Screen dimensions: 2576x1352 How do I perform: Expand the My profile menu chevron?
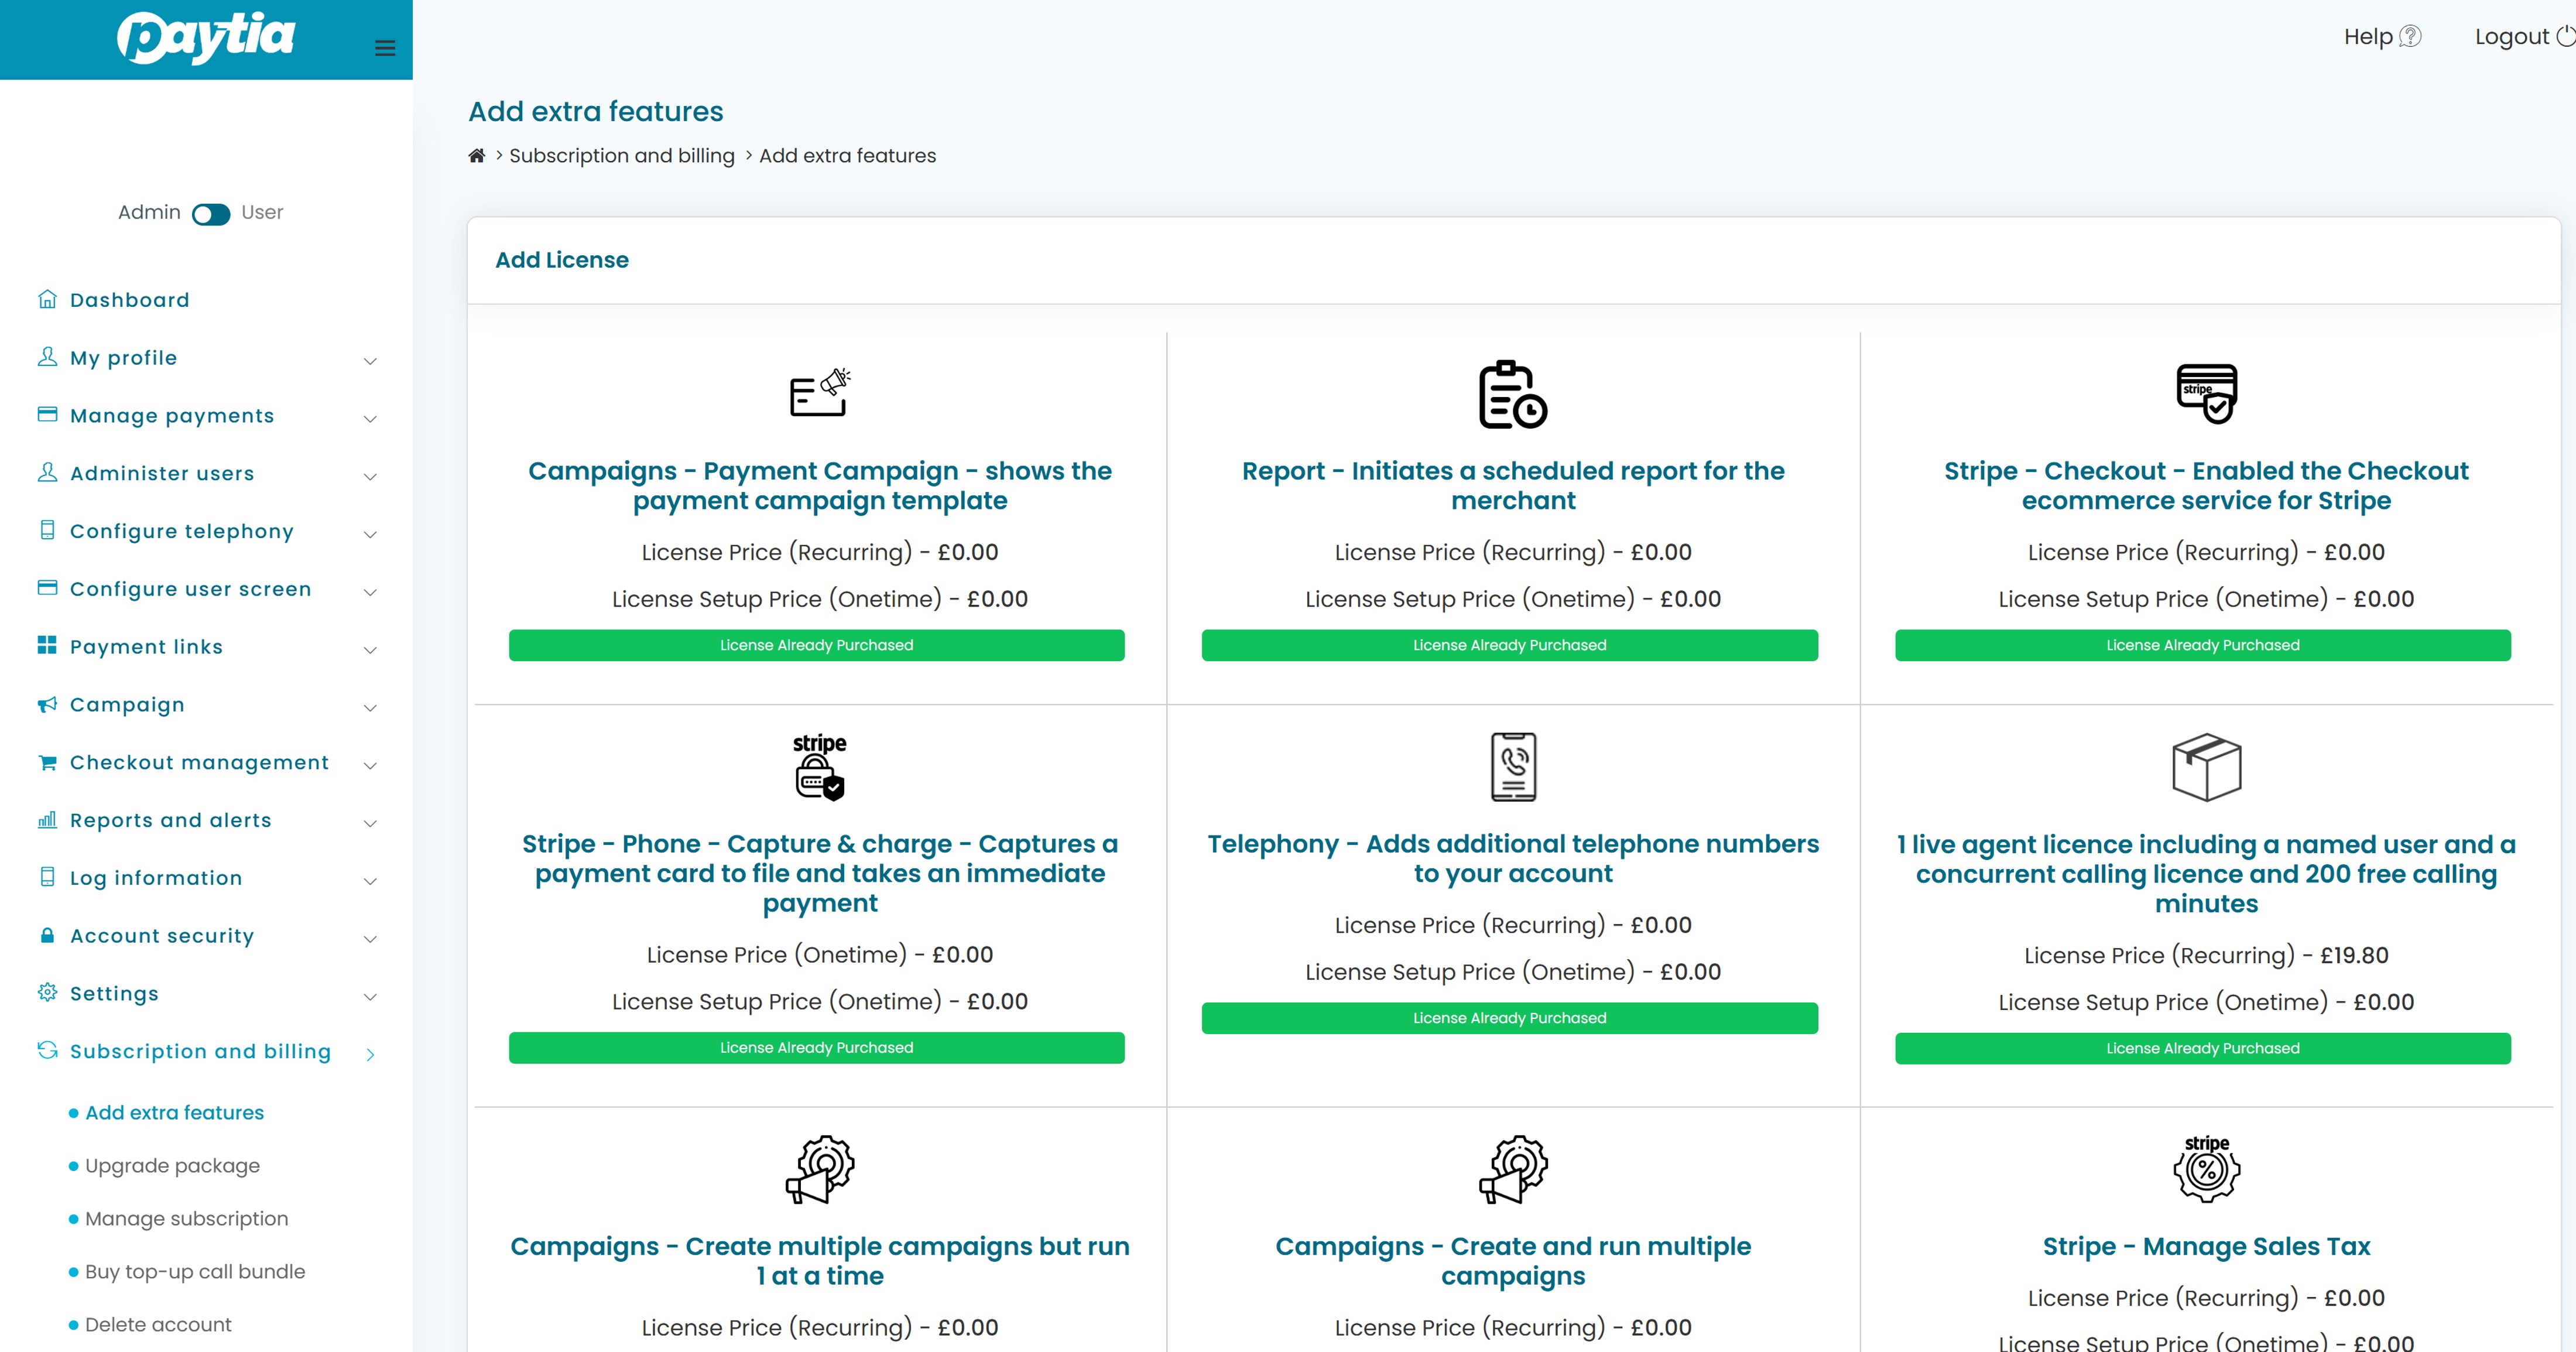tap(370, 361)
